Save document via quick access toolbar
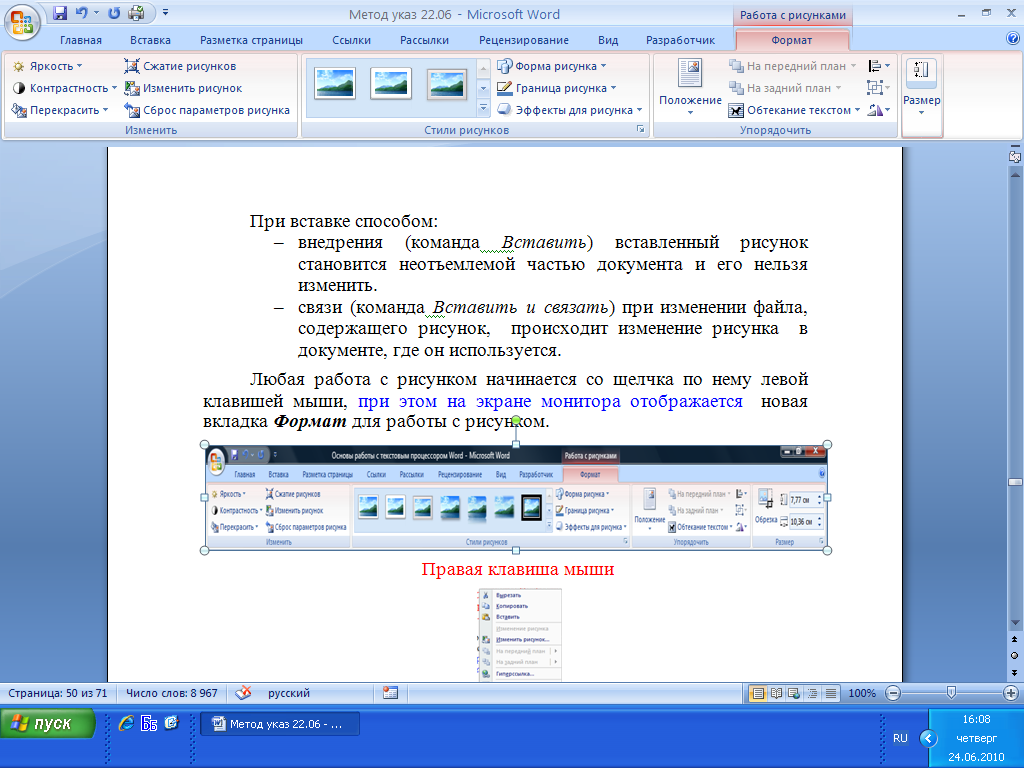Screen dimensions: 1024x768 [60, 12]
